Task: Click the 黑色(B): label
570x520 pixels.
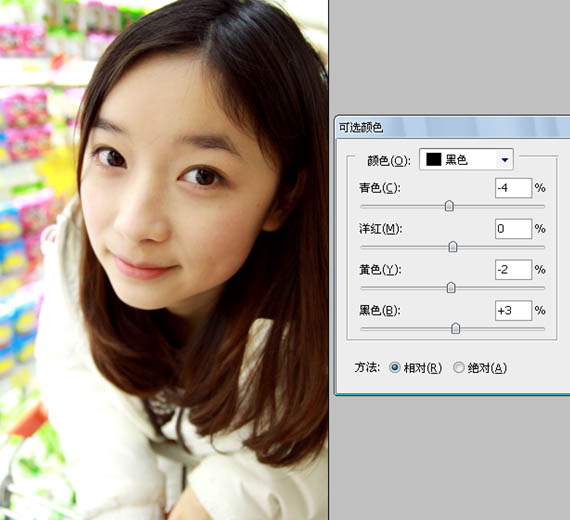Action: pos(380,311)
